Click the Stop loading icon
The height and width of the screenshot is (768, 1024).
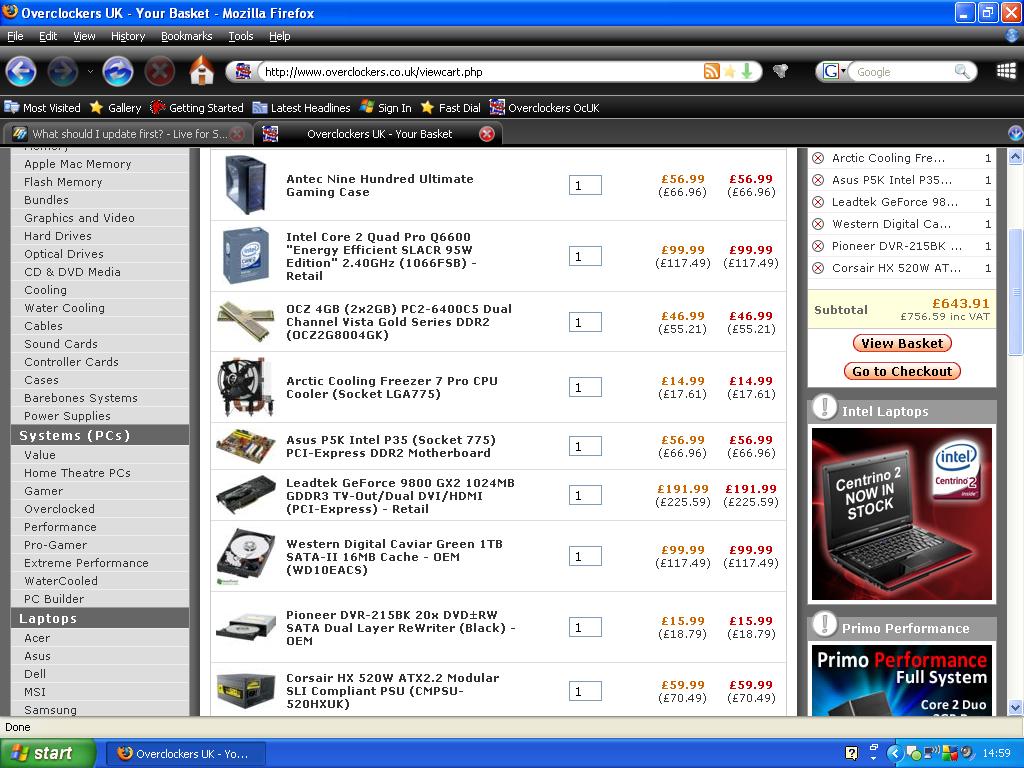[x=159, y=71]
